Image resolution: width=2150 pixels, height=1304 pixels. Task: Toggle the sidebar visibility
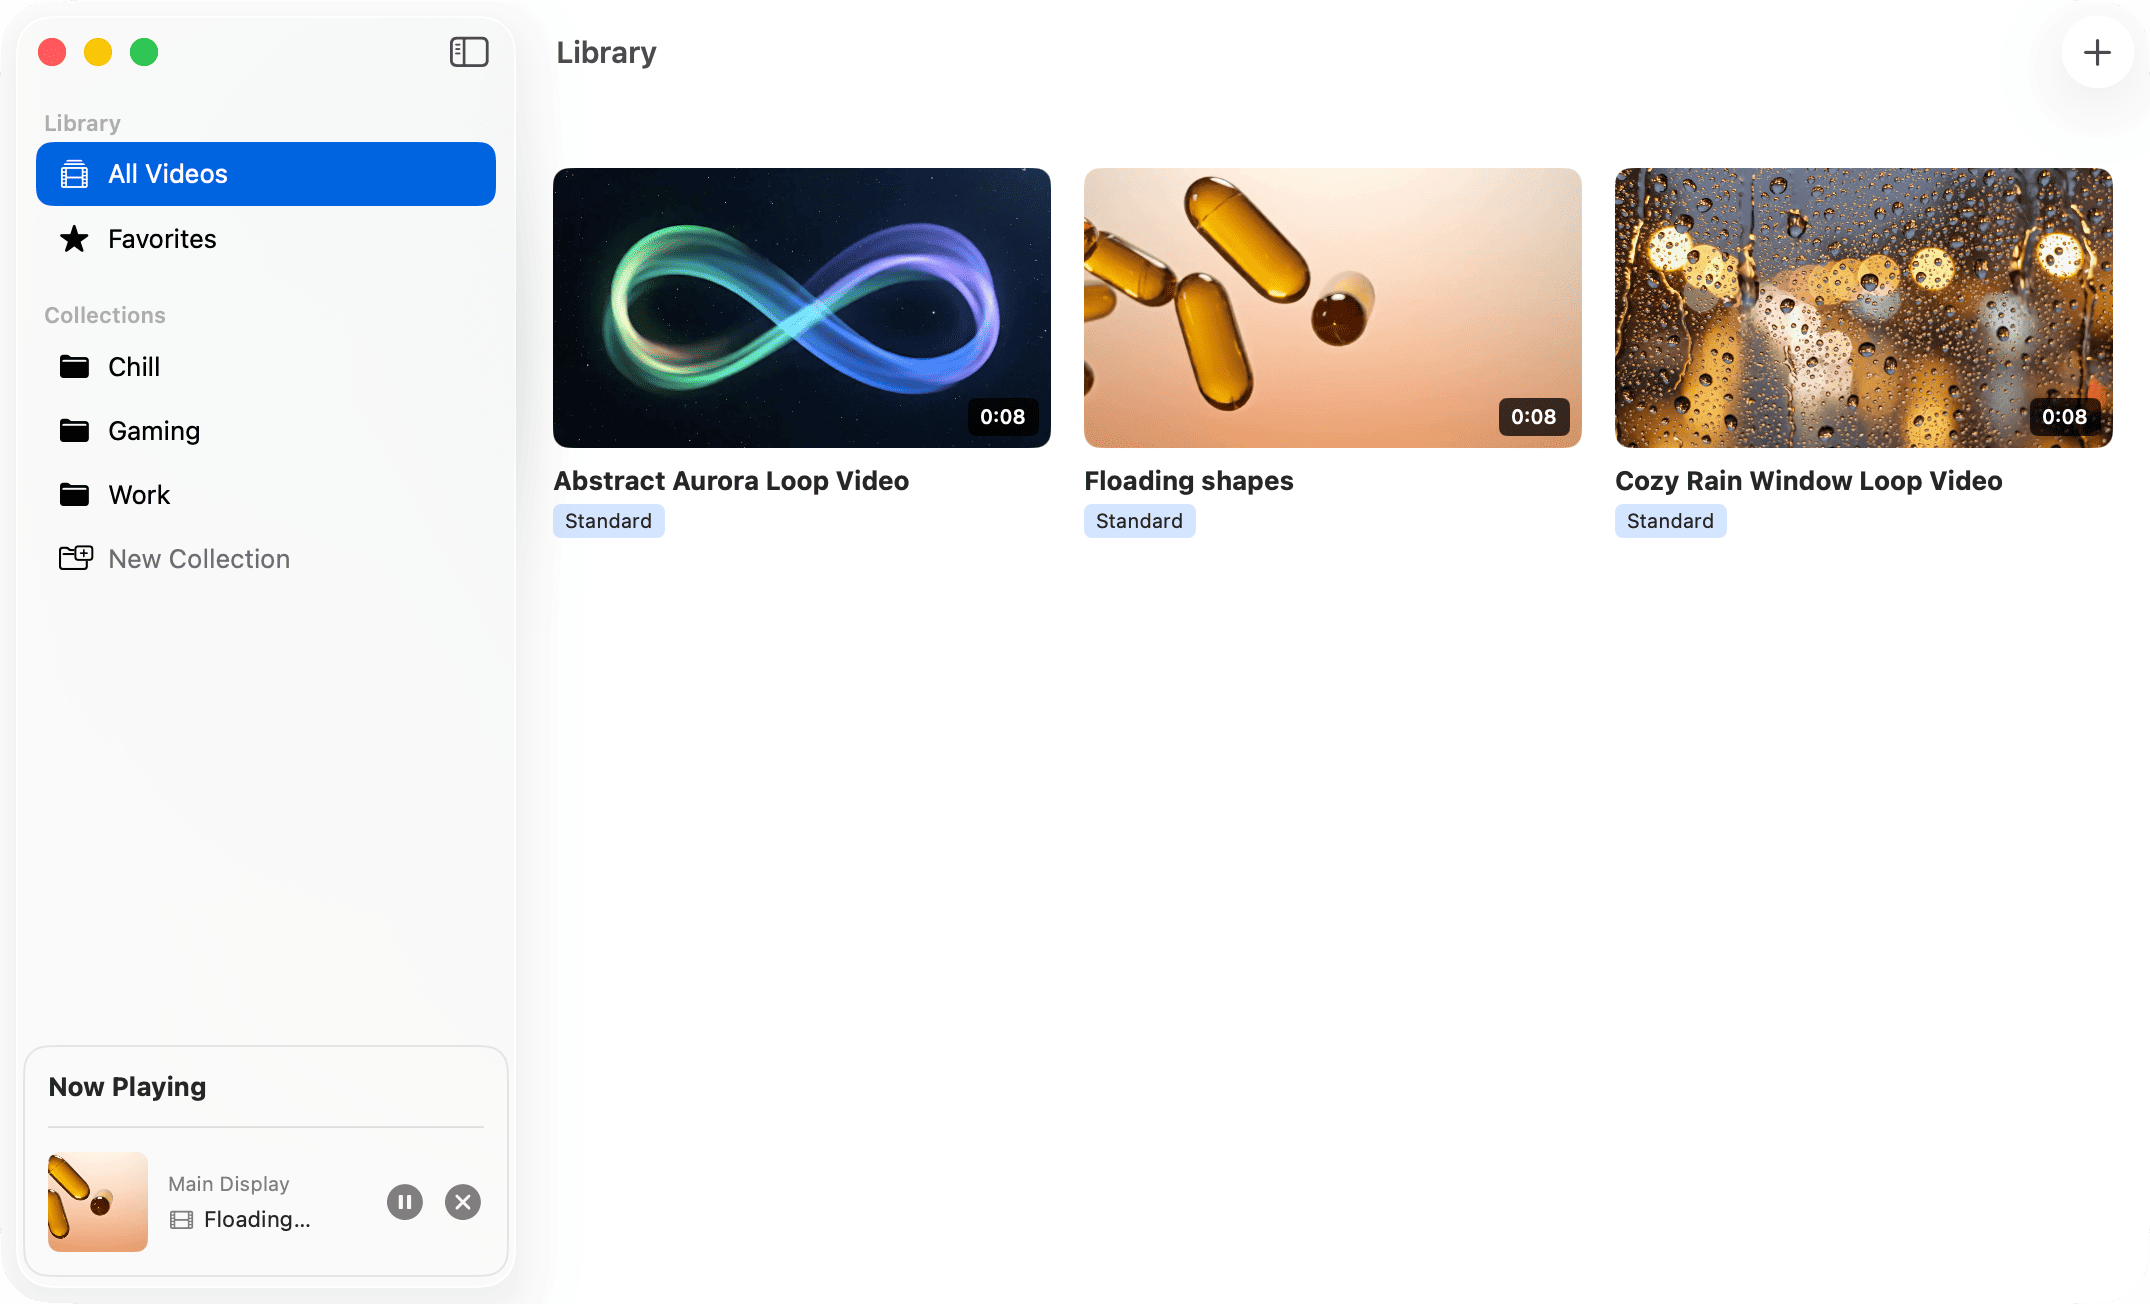[x=468, y=51]
